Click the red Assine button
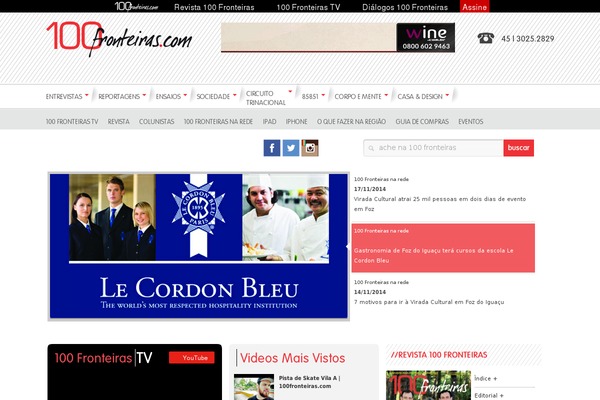This screenshot has width=600, height=400. [x=474, y=7]
